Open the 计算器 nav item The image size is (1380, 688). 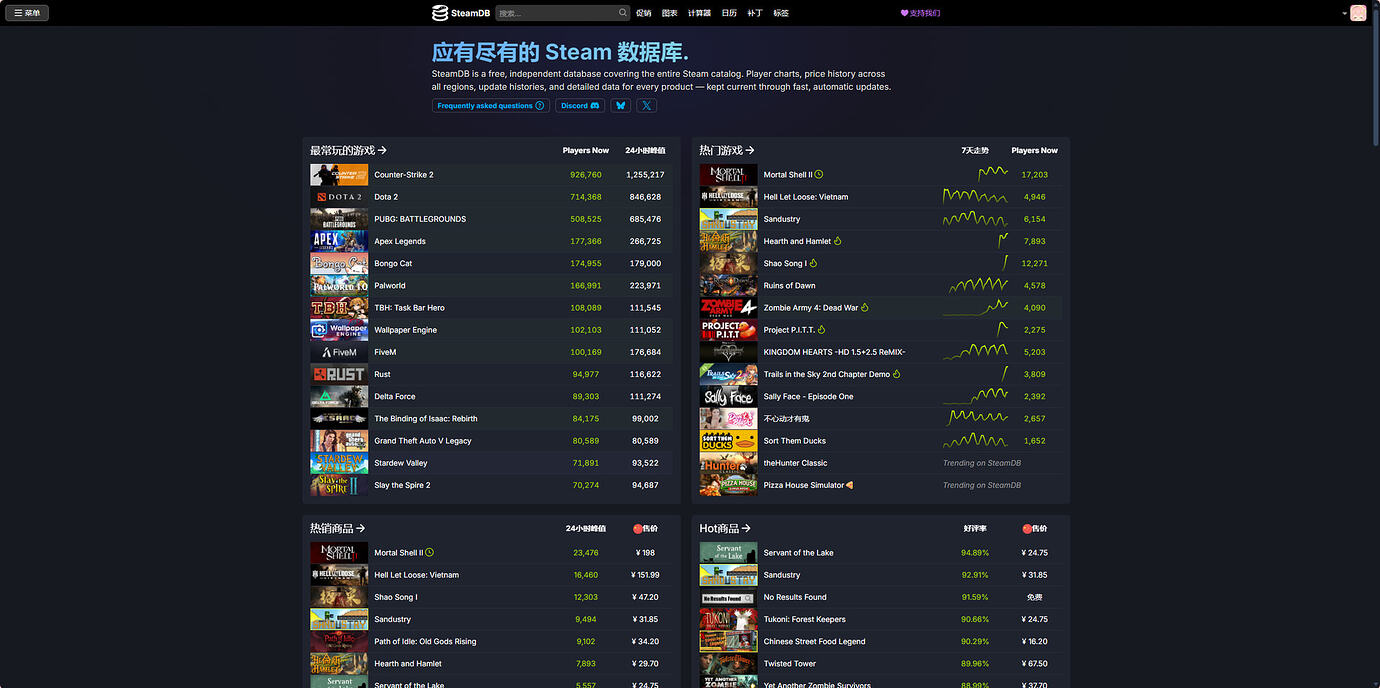(x=700, y=13)
